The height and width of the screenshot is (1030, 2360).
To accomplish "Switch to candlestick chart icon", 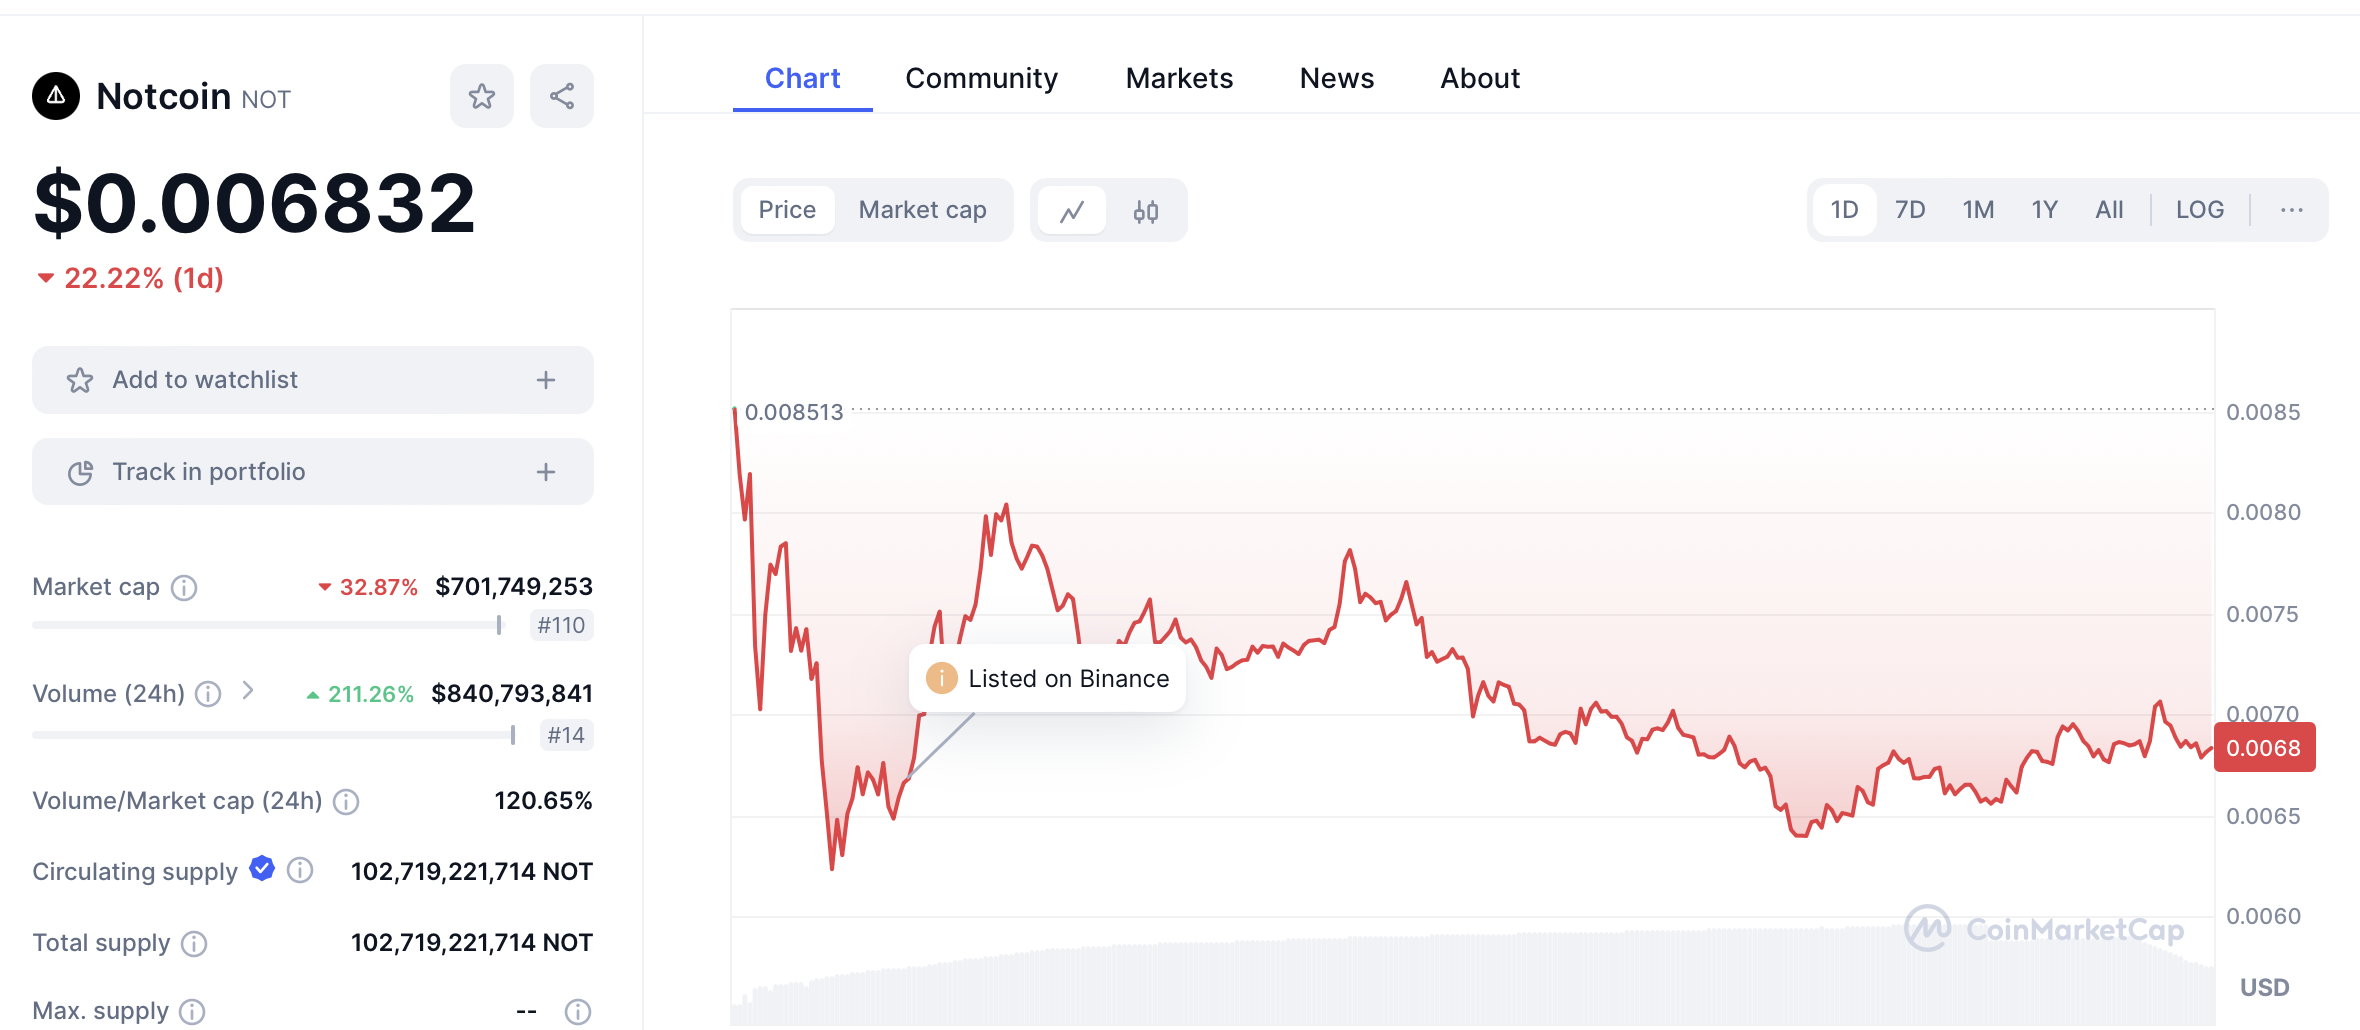I will (1146, 211).
